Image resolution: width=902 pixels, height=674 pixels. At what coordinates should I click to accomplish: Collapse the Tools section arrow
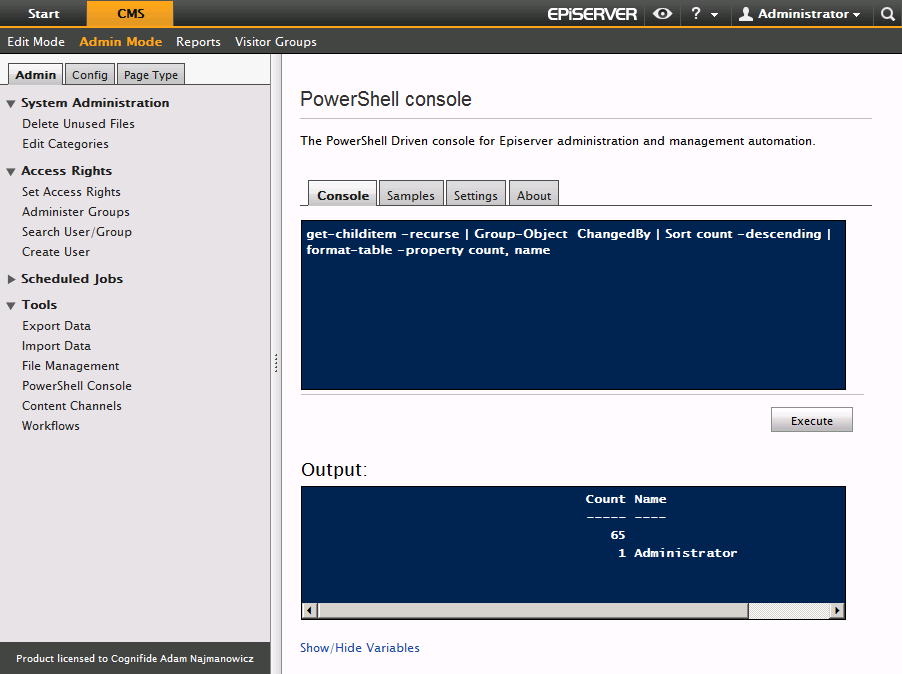point(12,305)
